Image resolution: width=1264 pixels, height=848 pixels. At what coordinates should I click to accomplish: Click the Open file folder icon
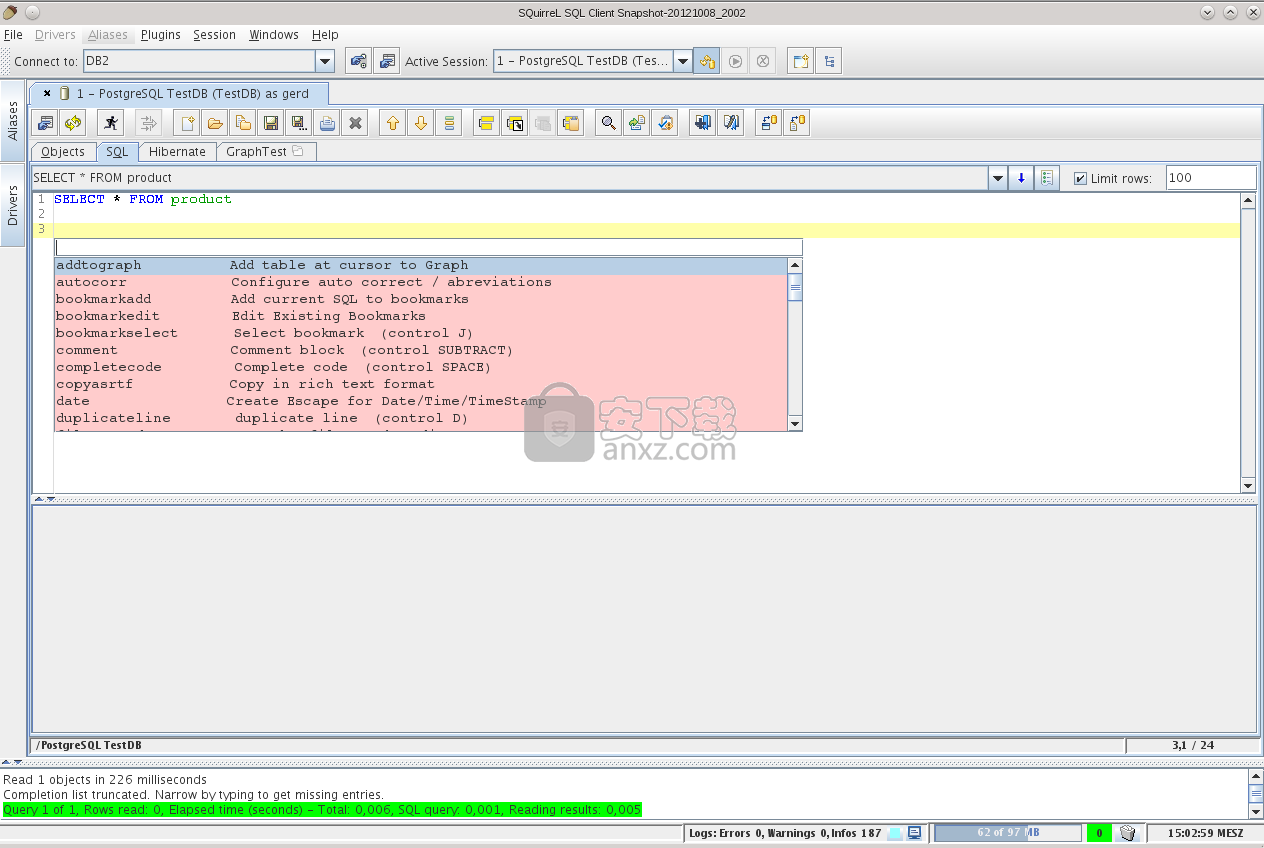(x=214, y=123)
